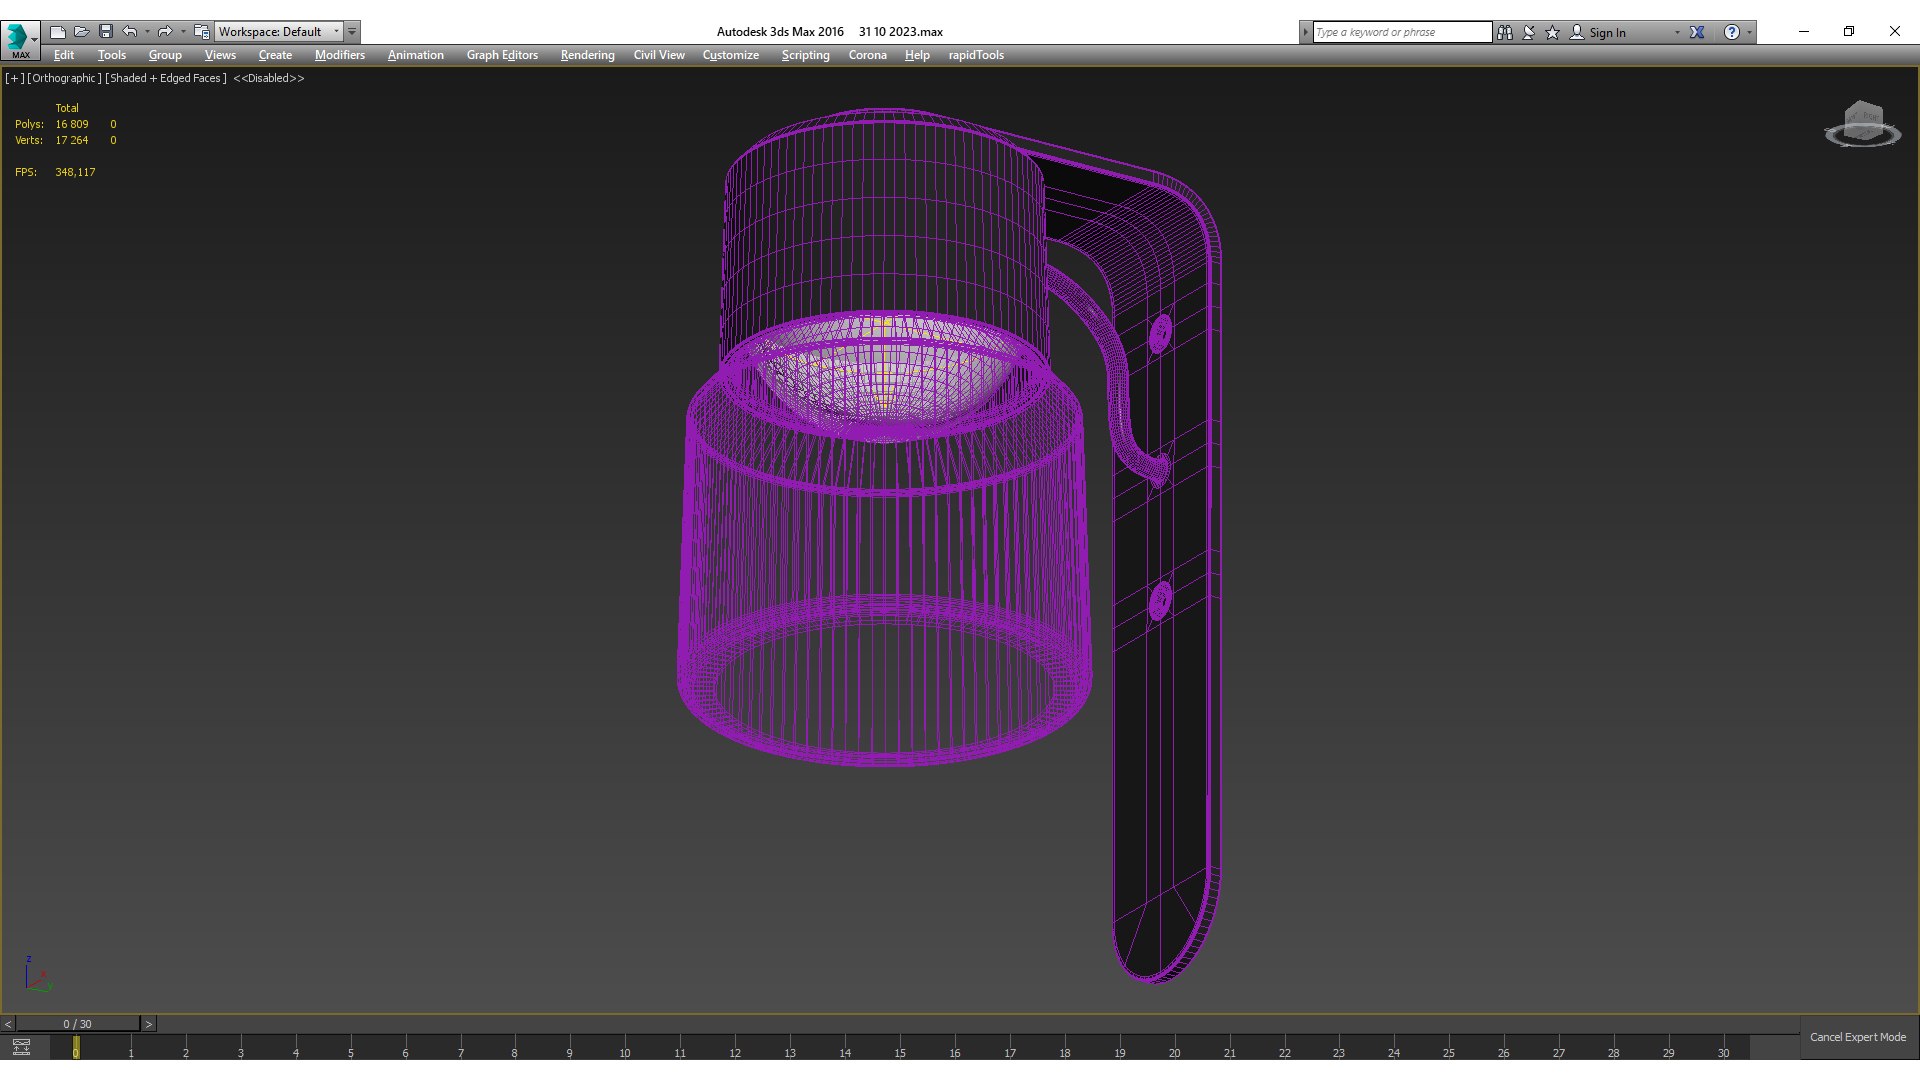Step to previous frame with left arrow

click(8, 1024)
